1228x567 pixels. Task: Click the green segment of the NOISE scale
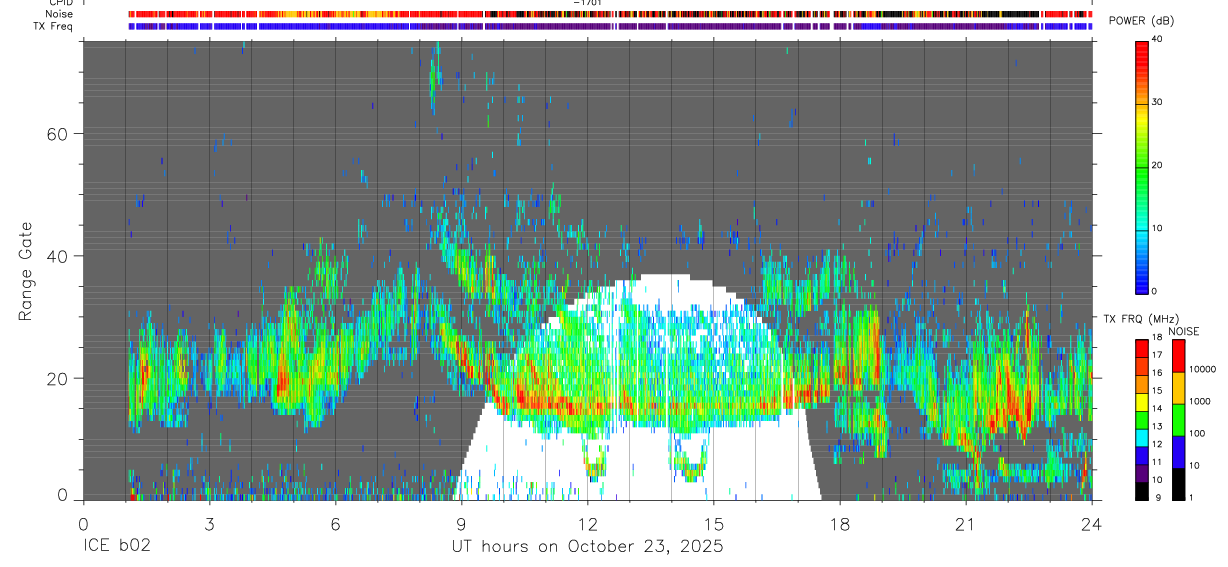pos(1178,420)
